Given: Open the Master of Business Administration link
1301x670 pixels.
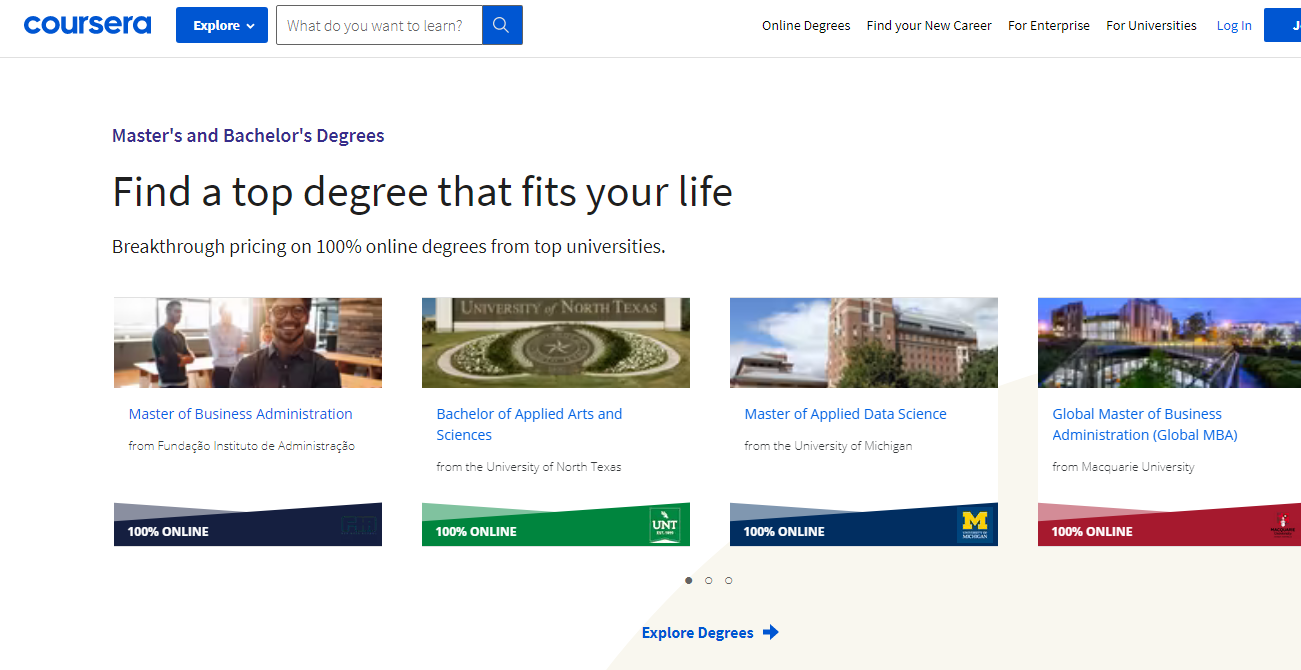Looking at the screenshot, I should click(241, 414).
